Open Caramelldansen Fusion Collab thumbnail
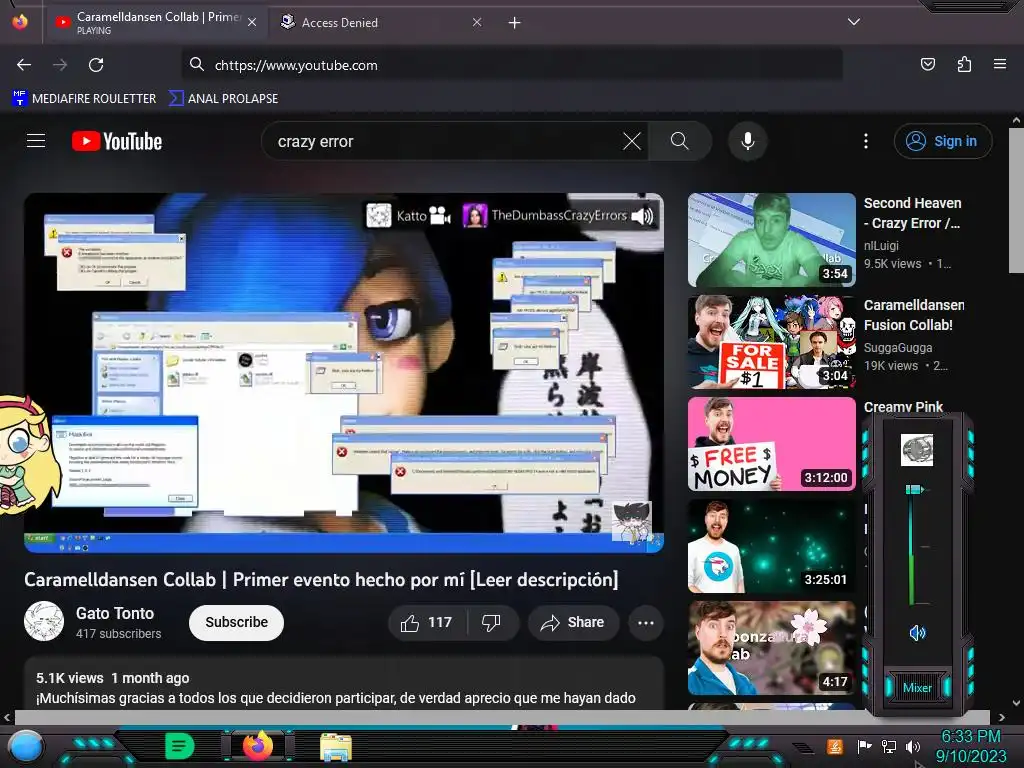Image resolution: width=1024 pixels, height=768 pixels. [x=771, y=342]
